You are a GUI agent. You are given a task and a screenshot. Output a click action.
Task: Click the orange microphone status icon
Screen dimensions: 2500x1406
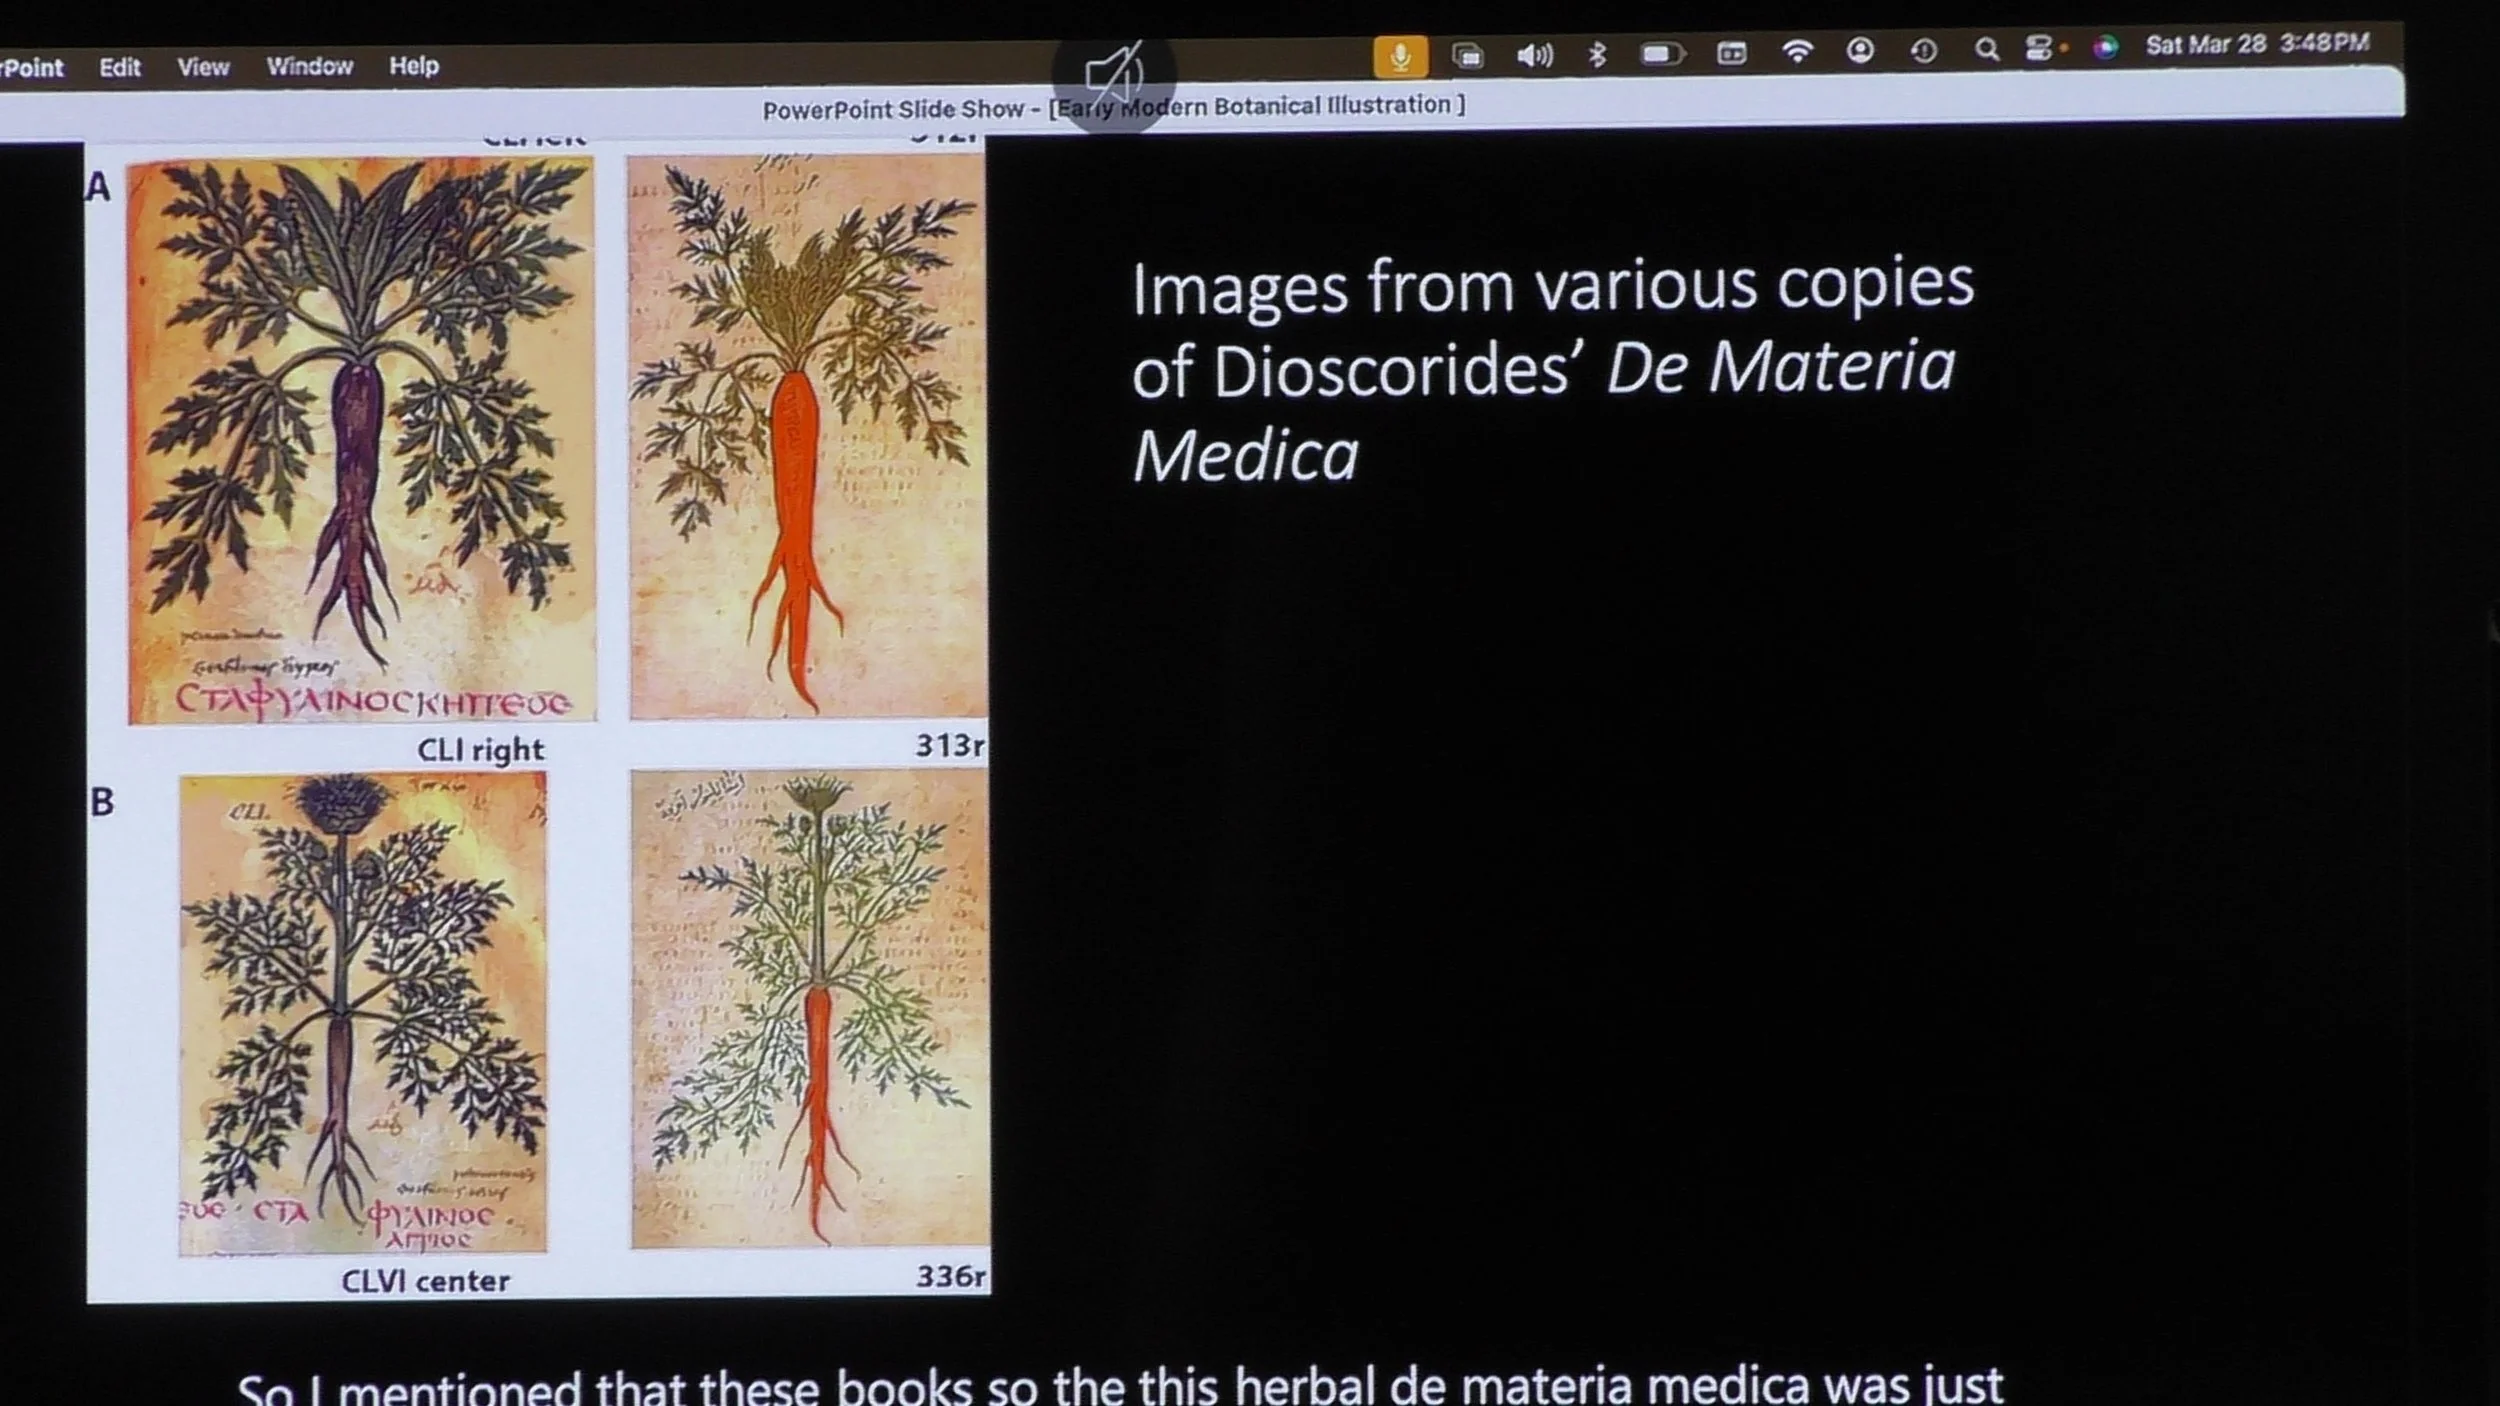[1400, 56]
